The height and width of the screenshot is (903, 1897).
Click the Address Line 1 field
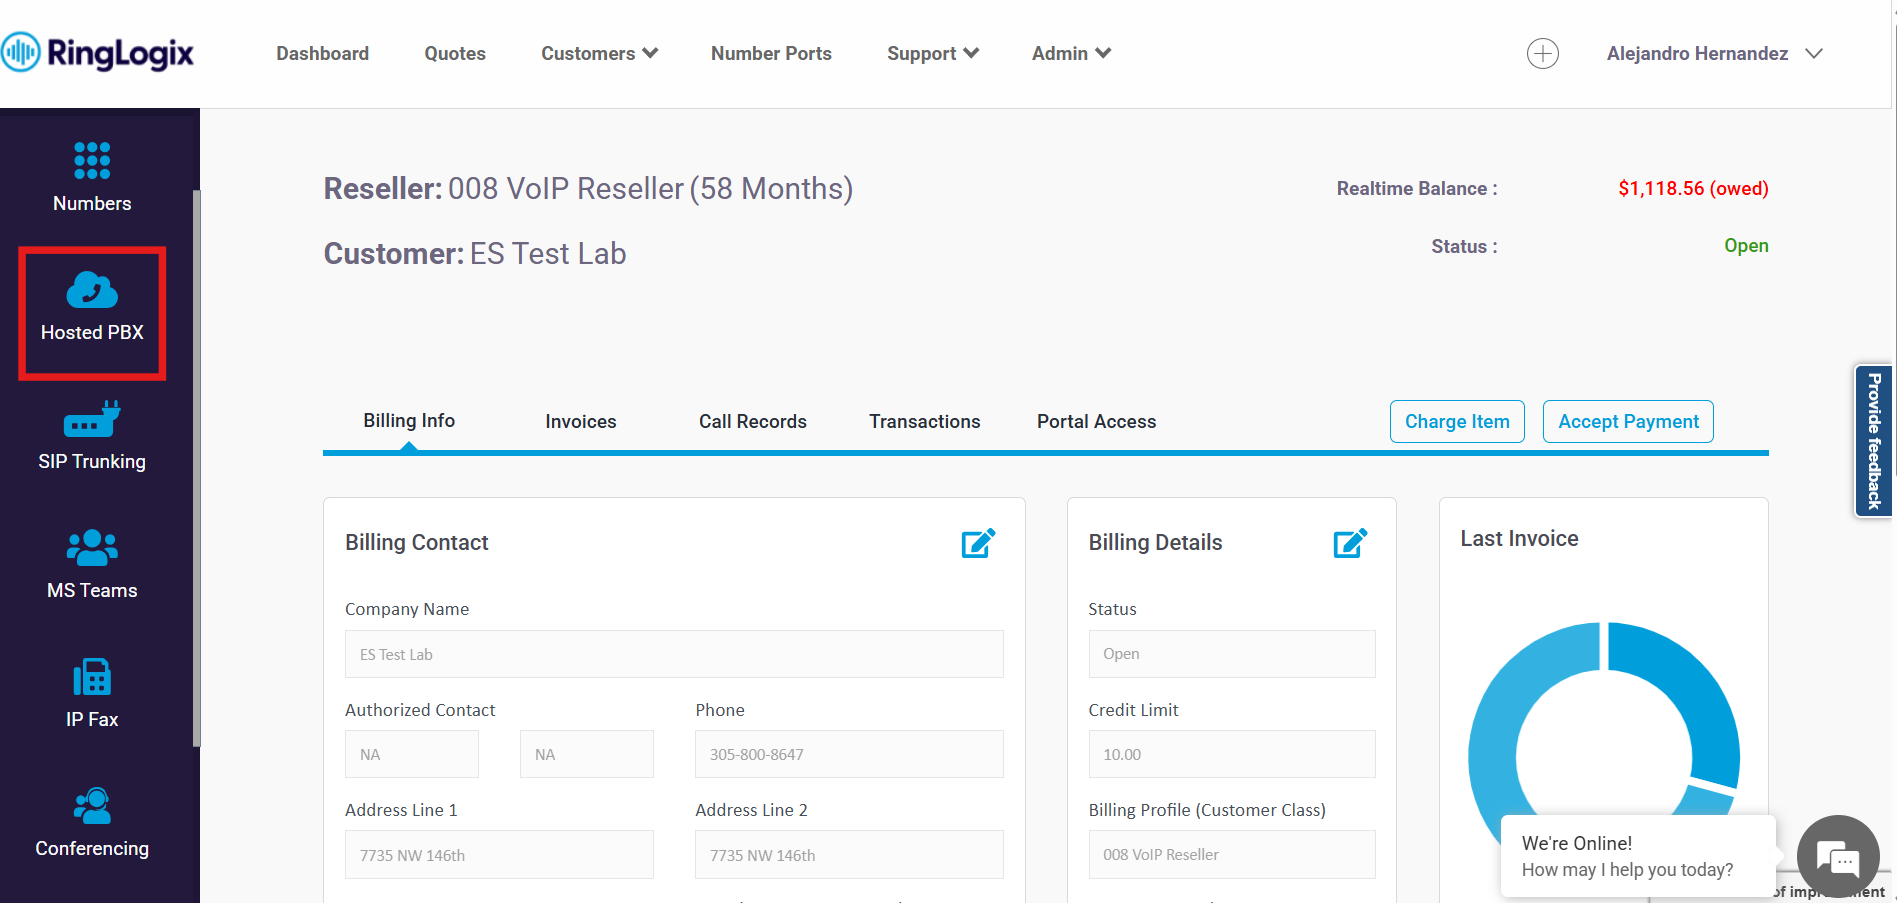(x=499, y=855)
